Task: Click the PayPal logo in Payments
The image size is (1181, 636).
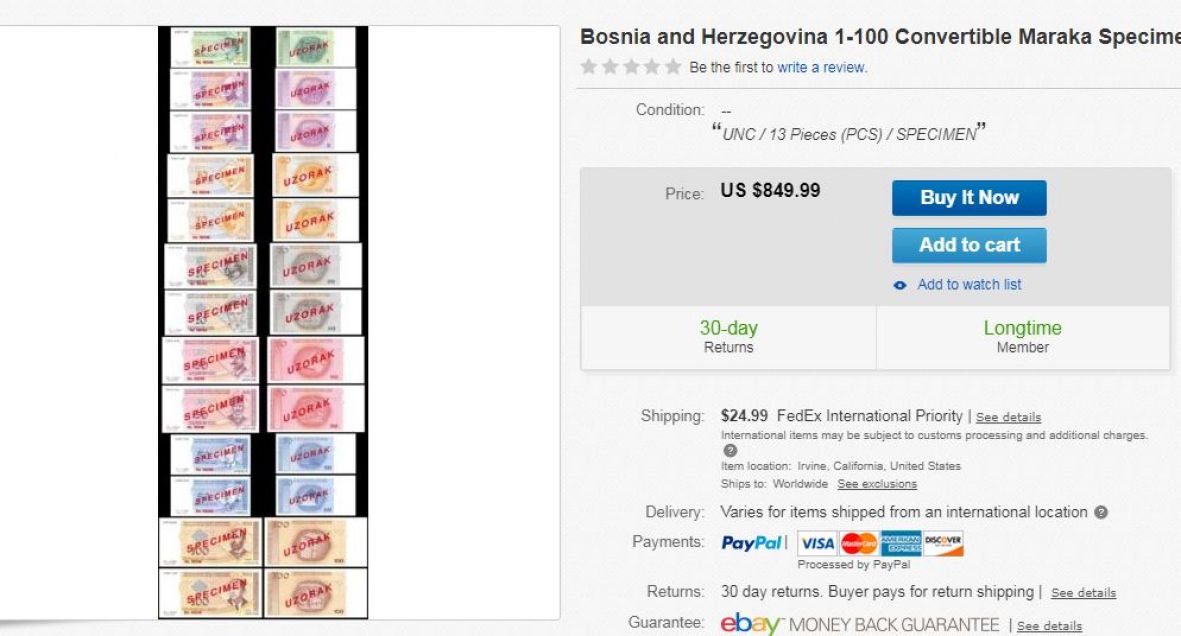Action: pos(752,543)
